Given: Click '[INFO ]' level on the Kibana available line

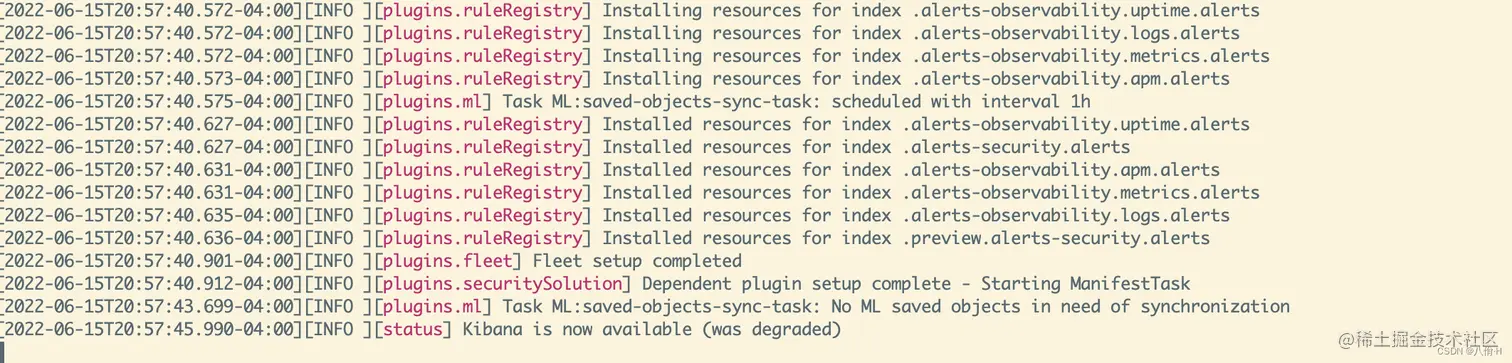Looking at the screenshot, I should pos(339,329).
